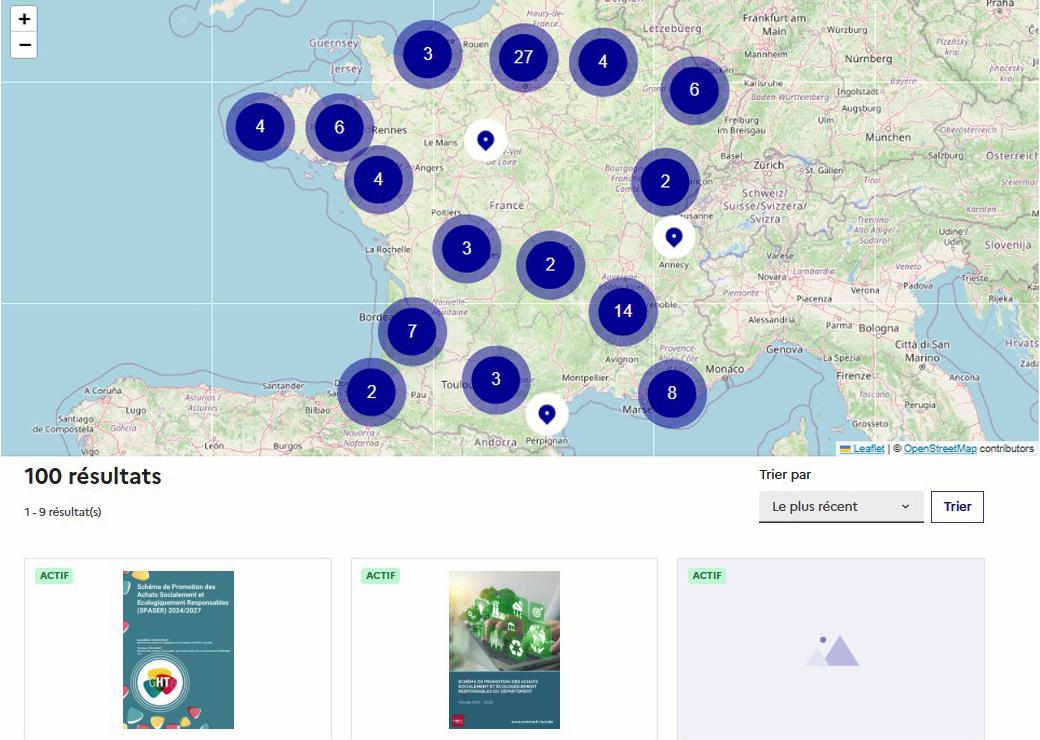Open the 3-result cluster near Poitiers
The image size is (1040, 740).
[x=466, y=248]
